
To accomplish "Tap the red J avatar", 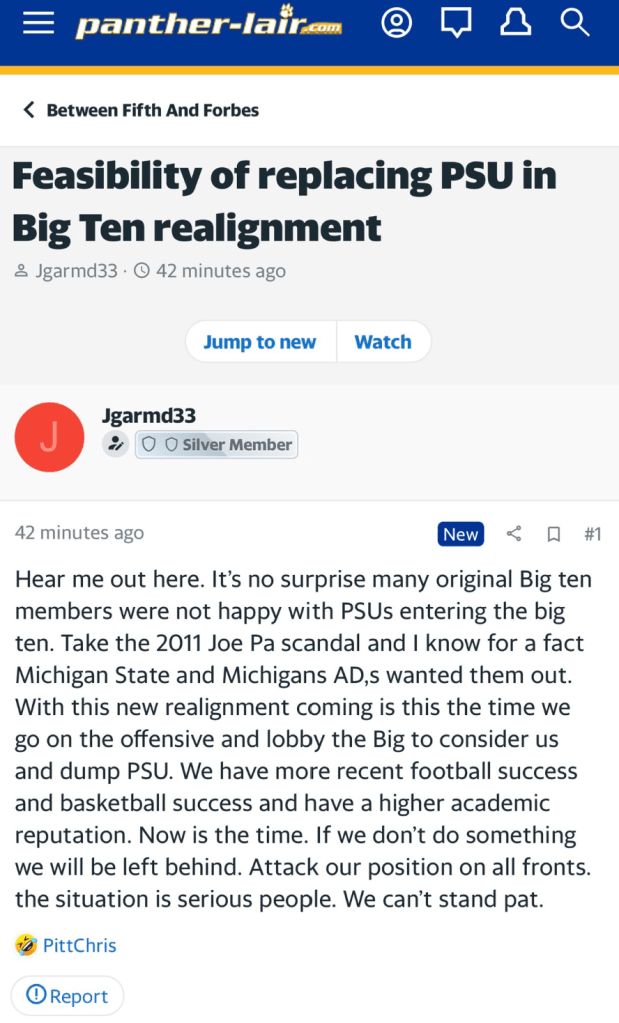I will pos(49,437).
